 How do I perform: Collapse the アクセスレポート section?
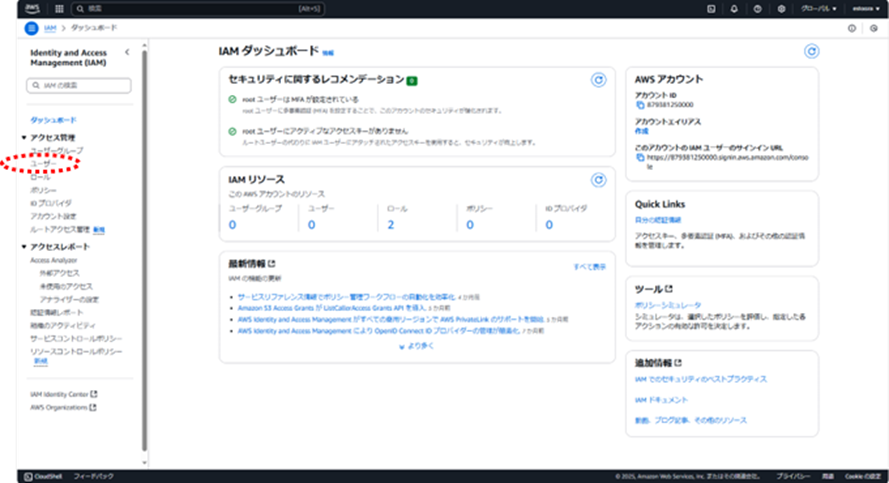click(x=24, y=247)
